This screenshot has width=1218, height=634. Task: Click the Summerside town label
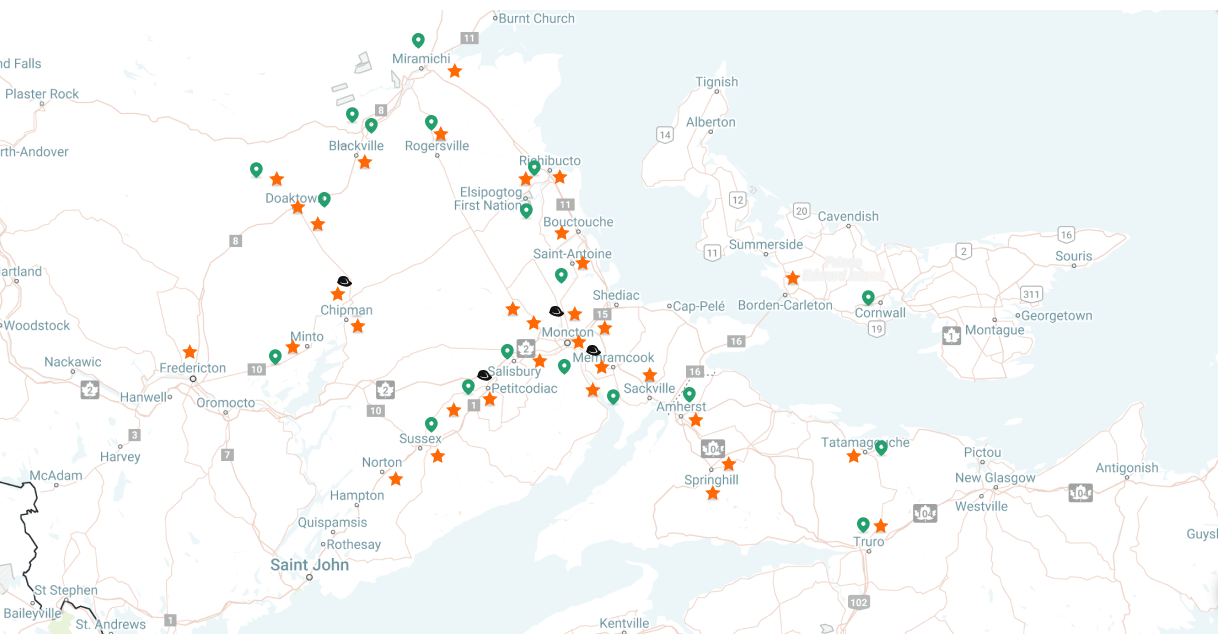click(766, 245)
